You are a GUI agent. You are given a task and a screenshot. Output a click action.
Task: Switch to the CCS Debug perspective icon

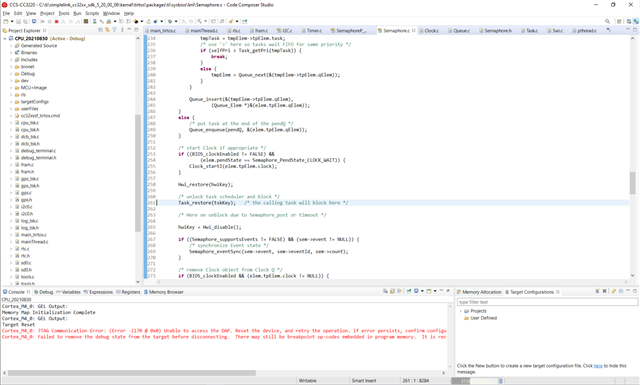pyautogui.click(x=636, y=21)
